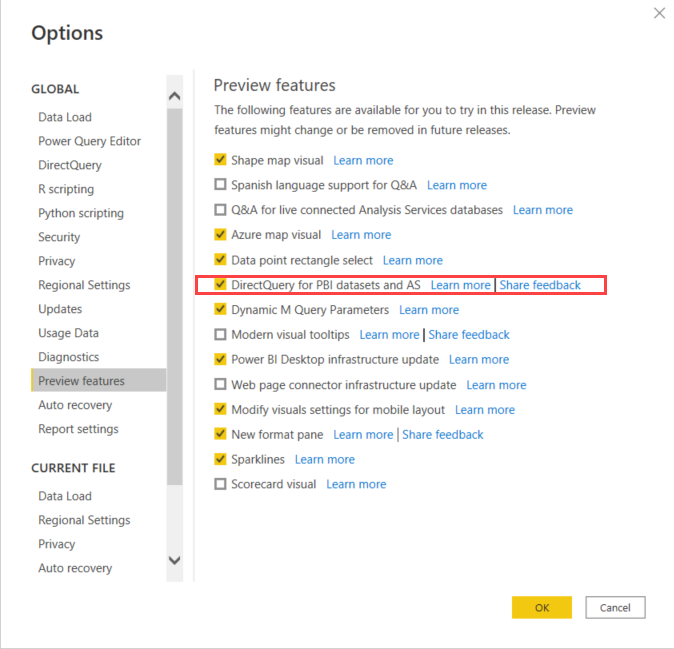This screenshot has width=674, height=649.
Task: Disable the Sparklines preview feature
Action: pyautogui.click(x=220, y=459)
